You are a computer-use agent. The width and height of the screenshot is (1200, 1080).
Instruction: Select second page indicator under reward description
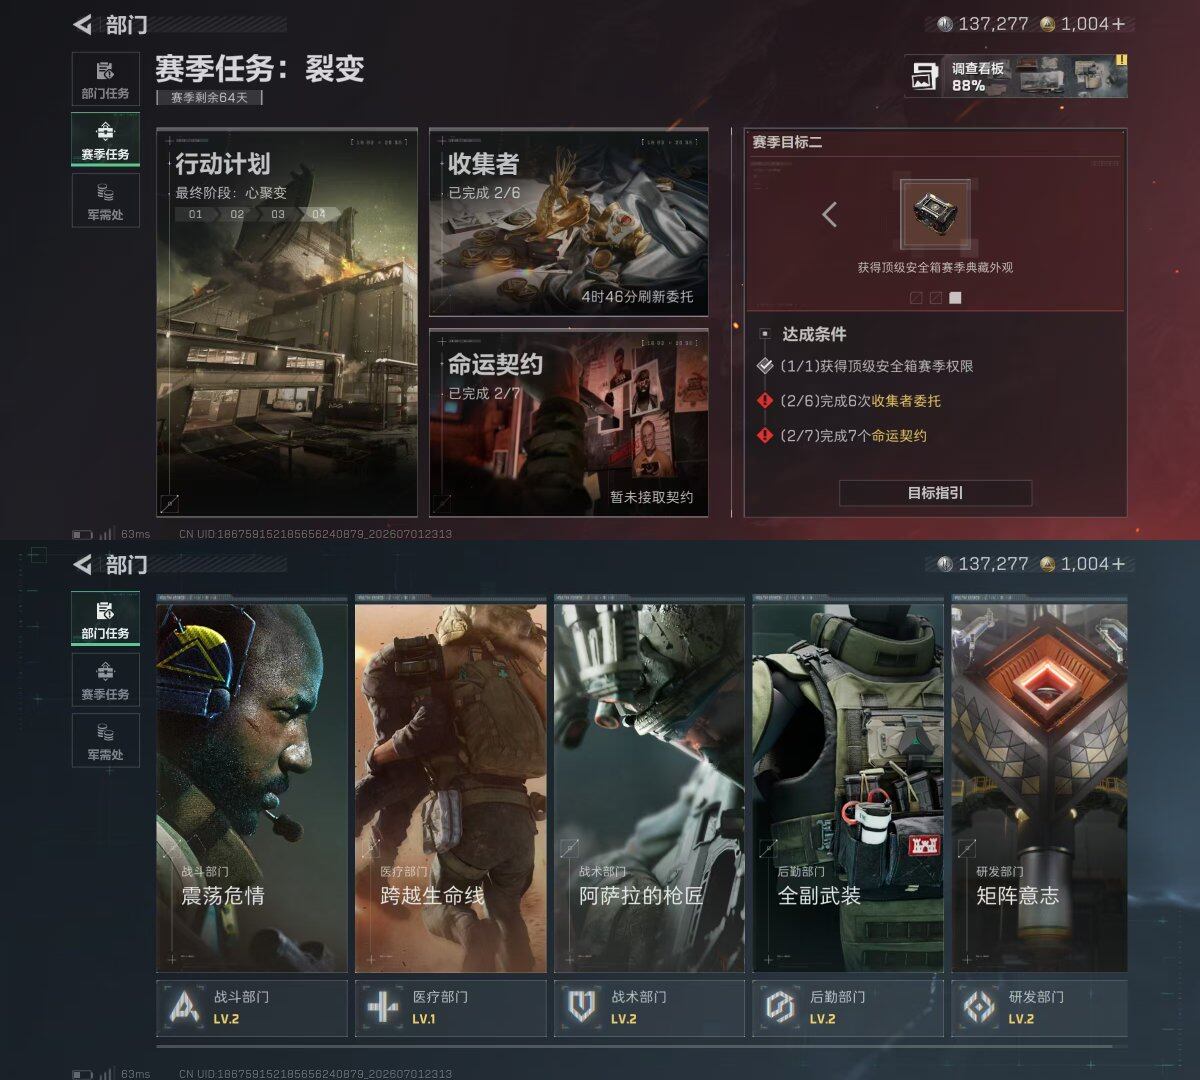pyautogui.click(x=936, y=298)
